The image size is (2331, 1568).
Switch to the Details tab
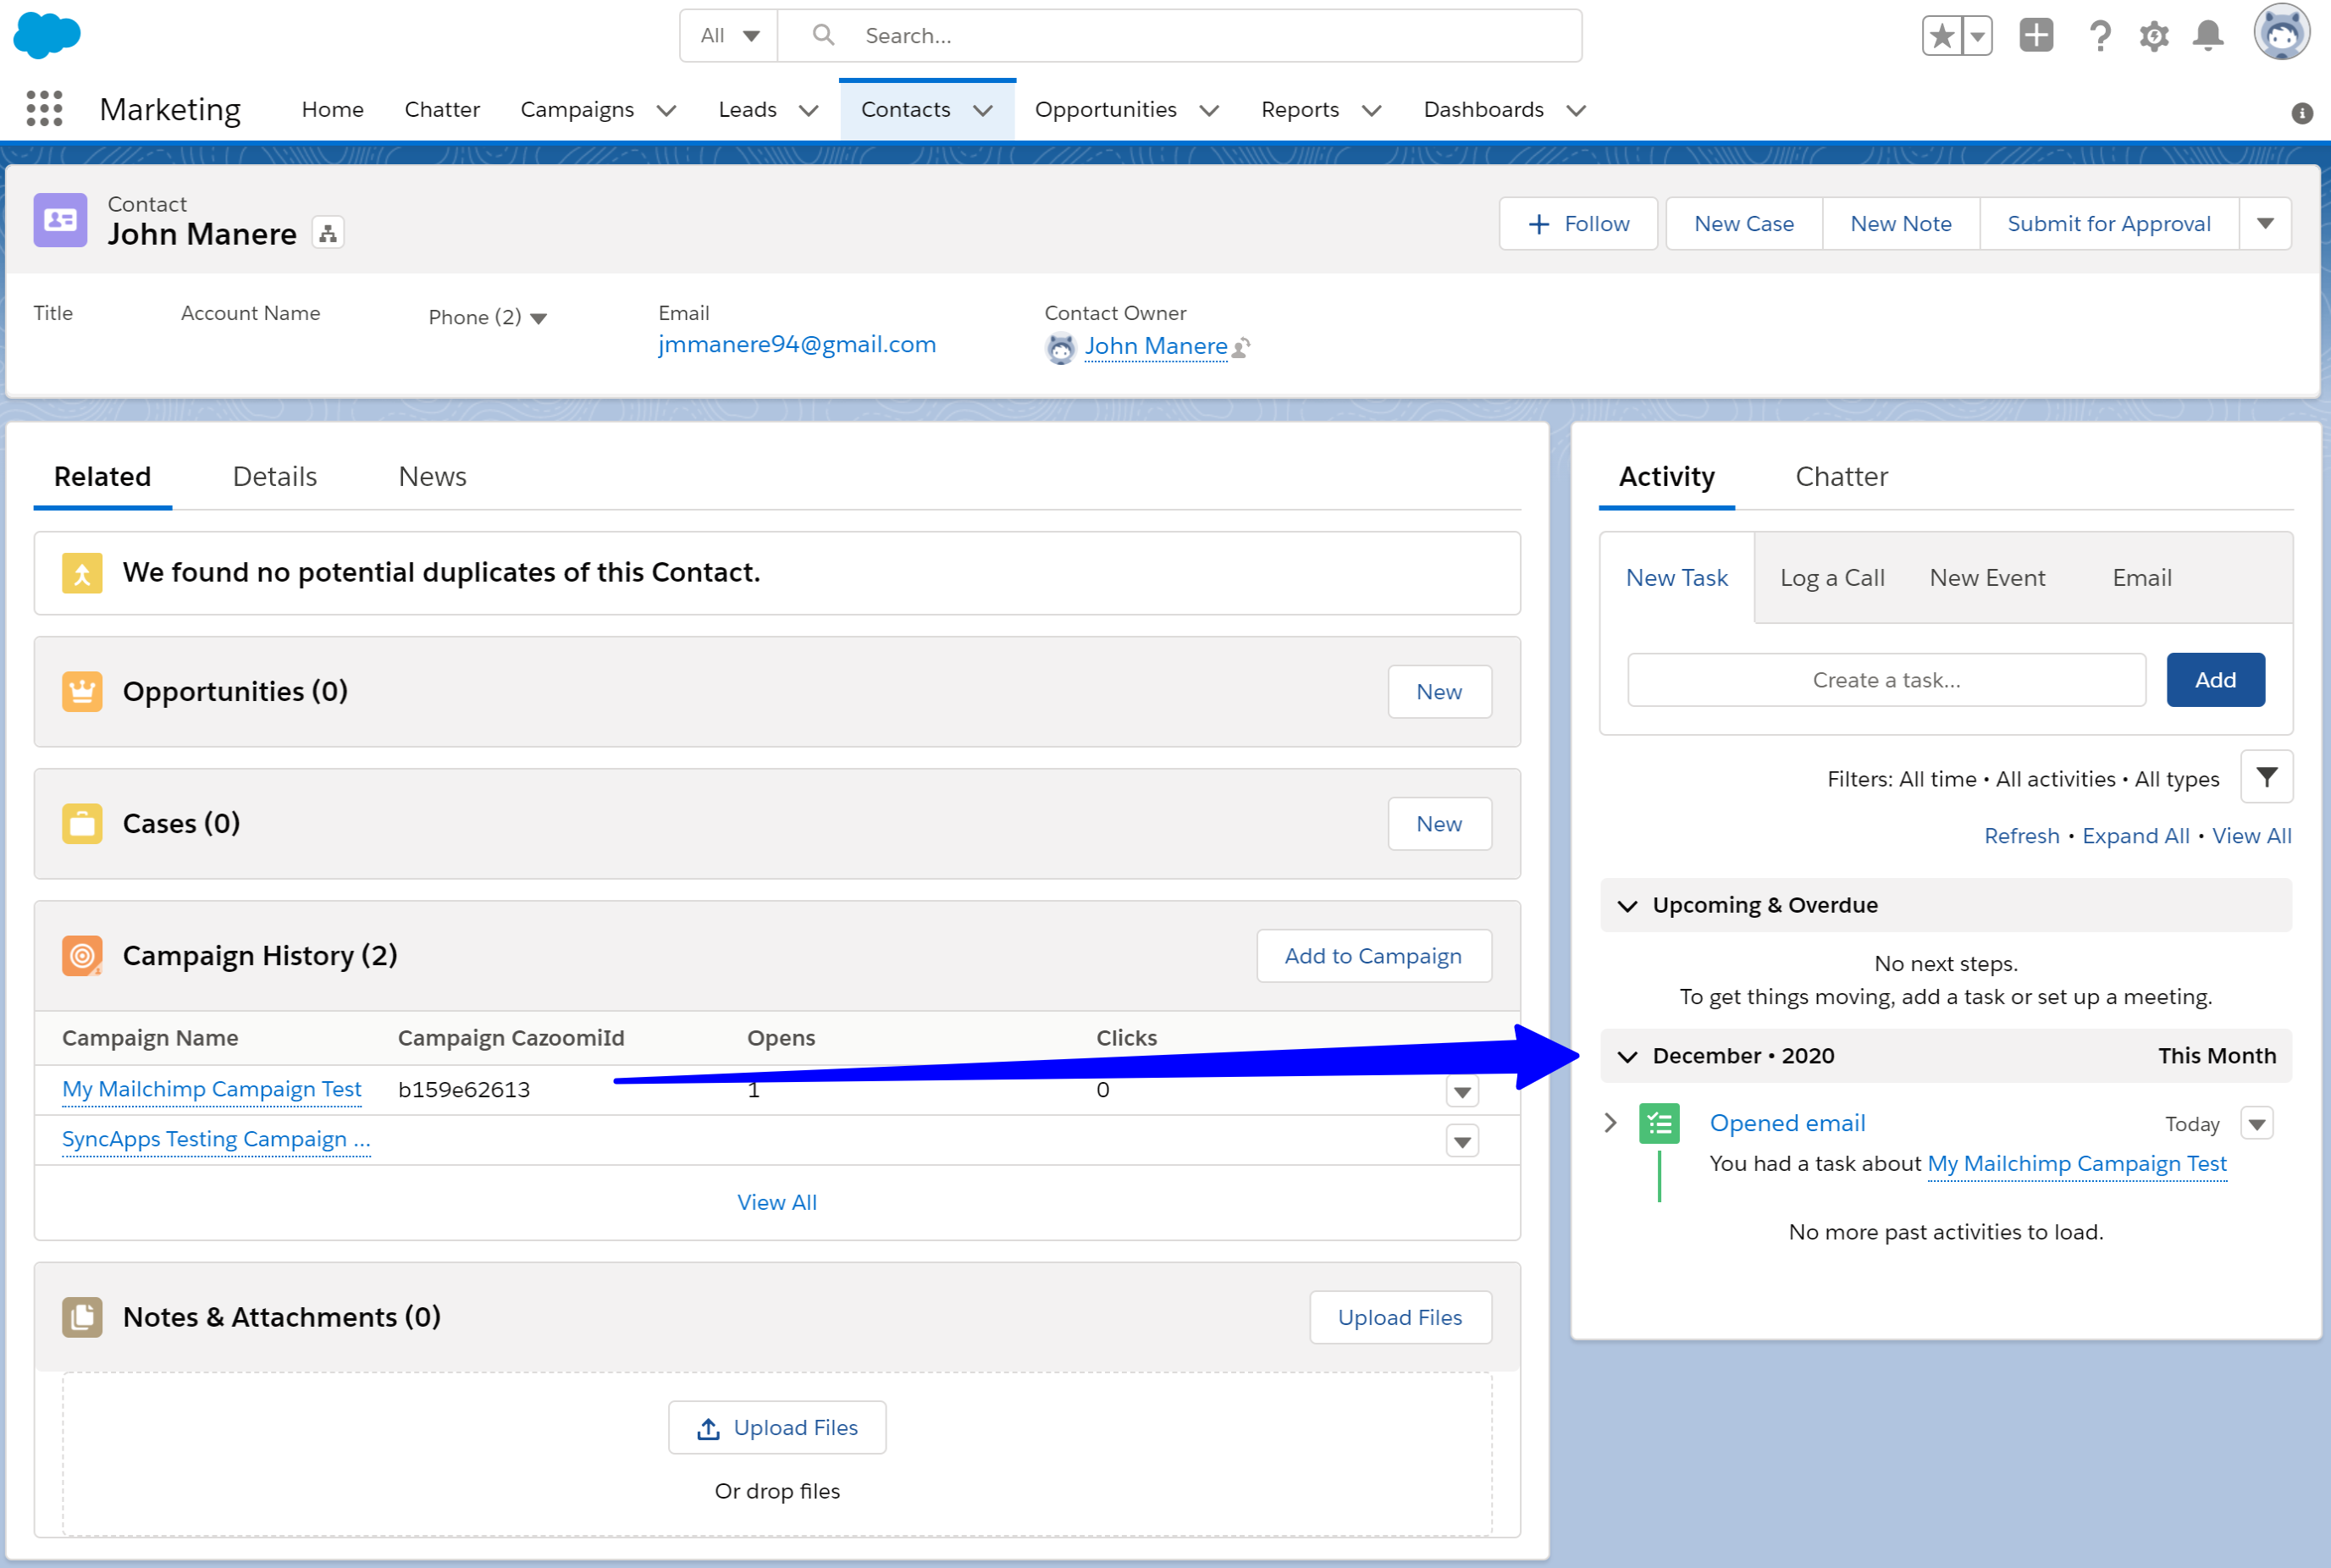click(x=275, y=476)
